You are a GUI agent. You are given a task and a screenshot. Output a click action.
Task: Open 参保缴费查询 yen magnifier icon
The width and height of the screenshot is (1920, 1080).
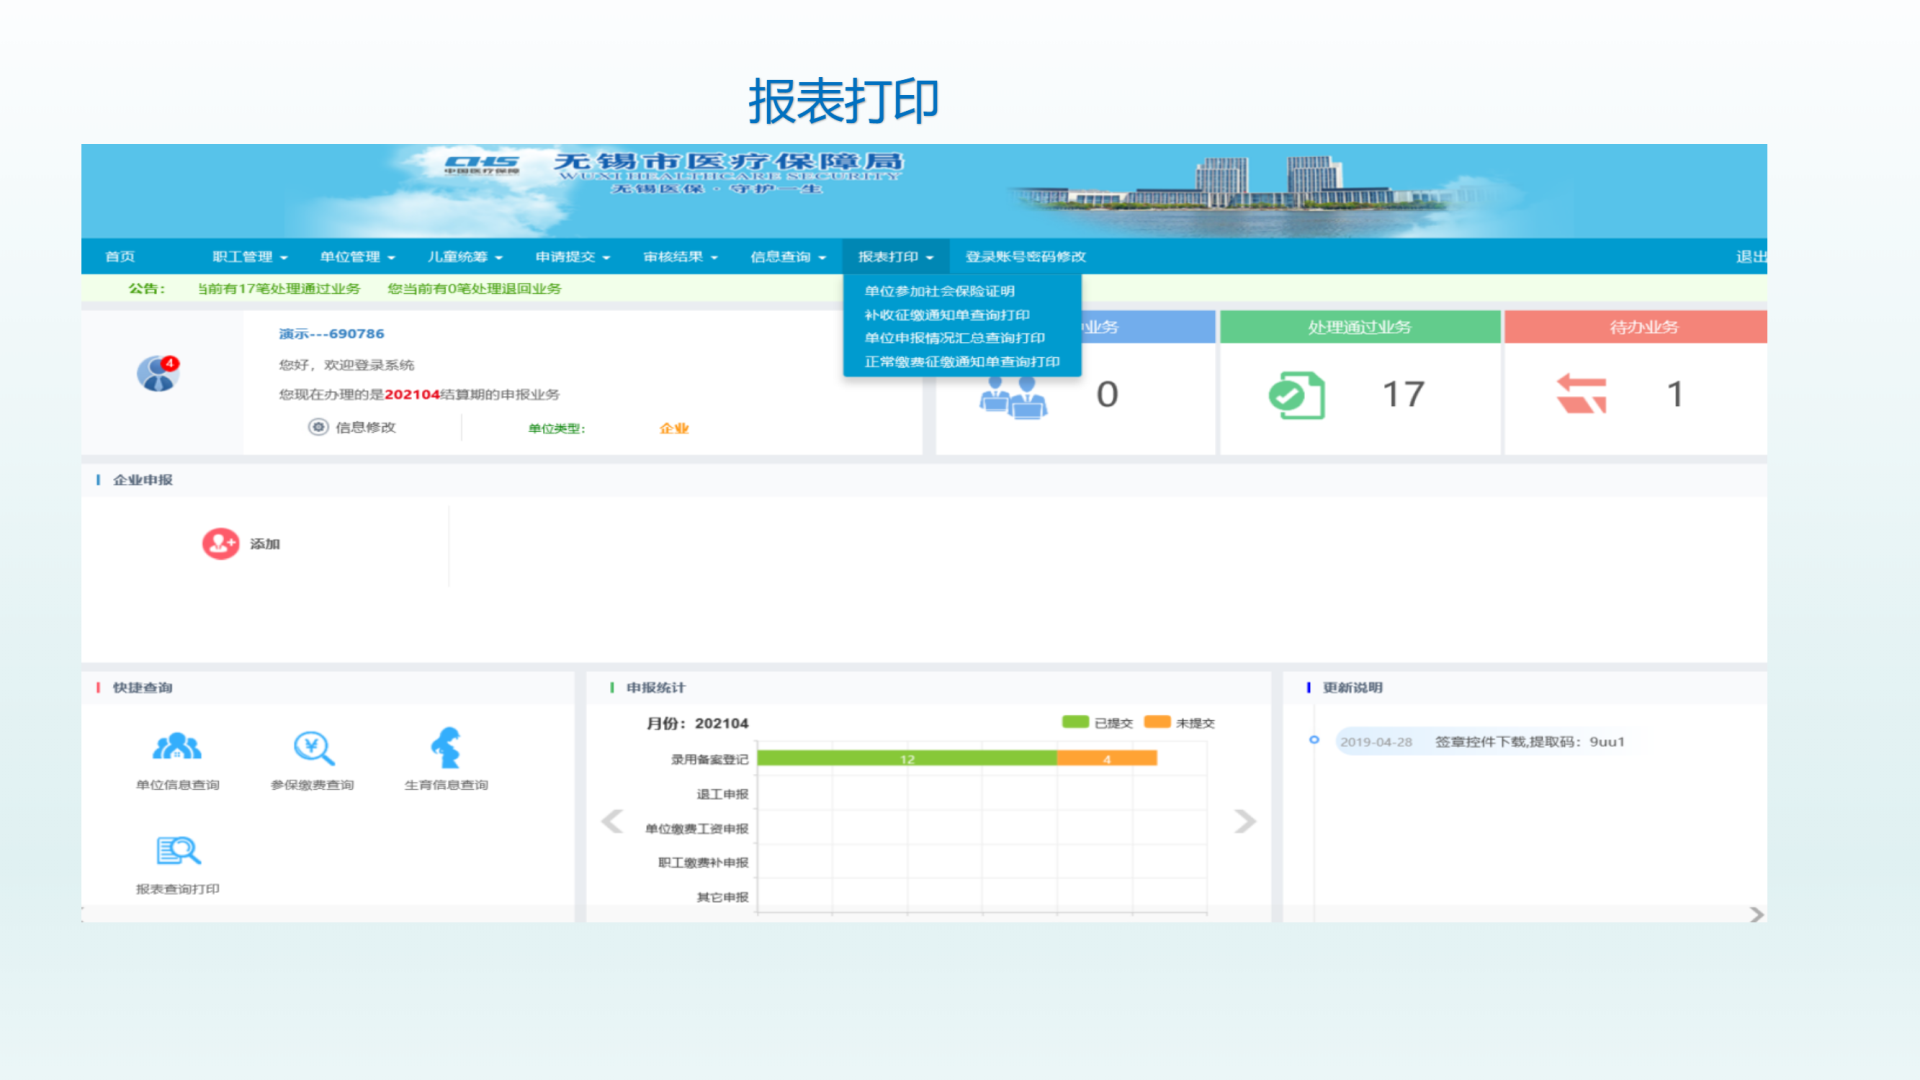[313, 747]
